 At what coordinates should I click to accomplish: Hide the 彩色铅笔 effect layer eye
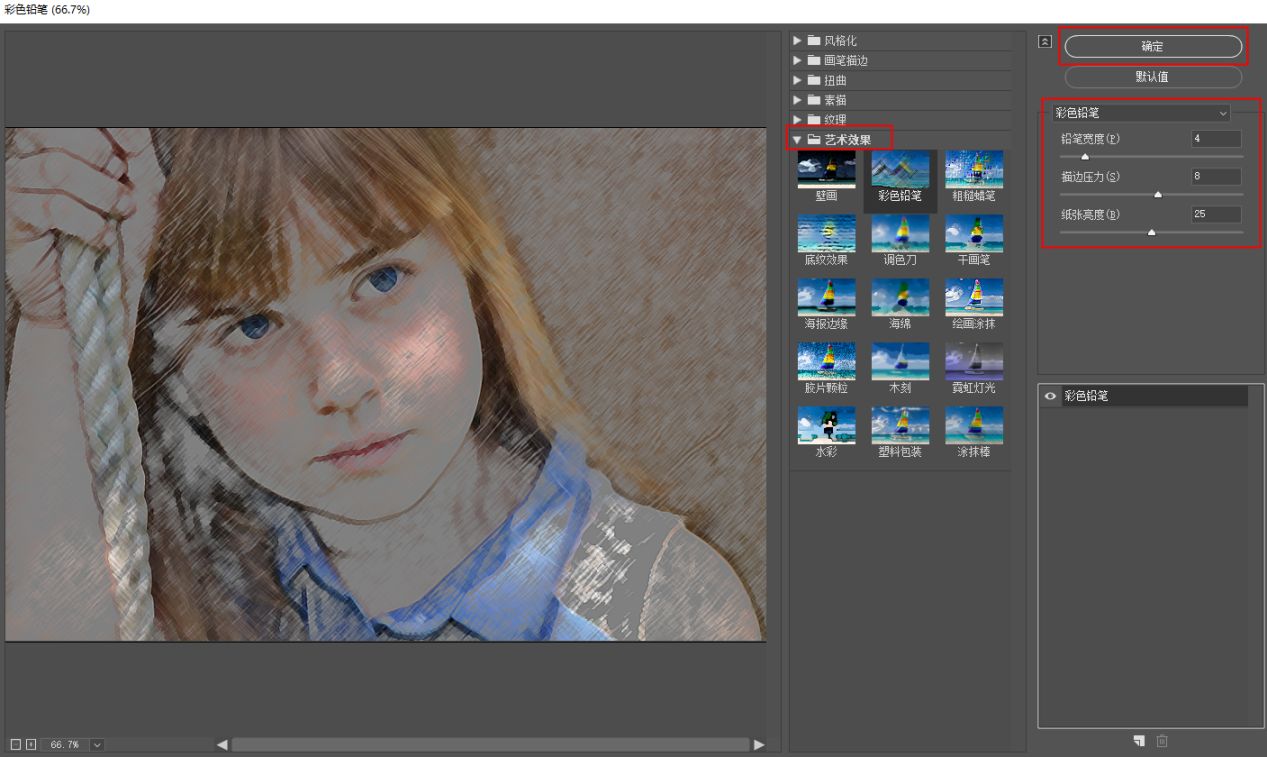point(1051,396)
